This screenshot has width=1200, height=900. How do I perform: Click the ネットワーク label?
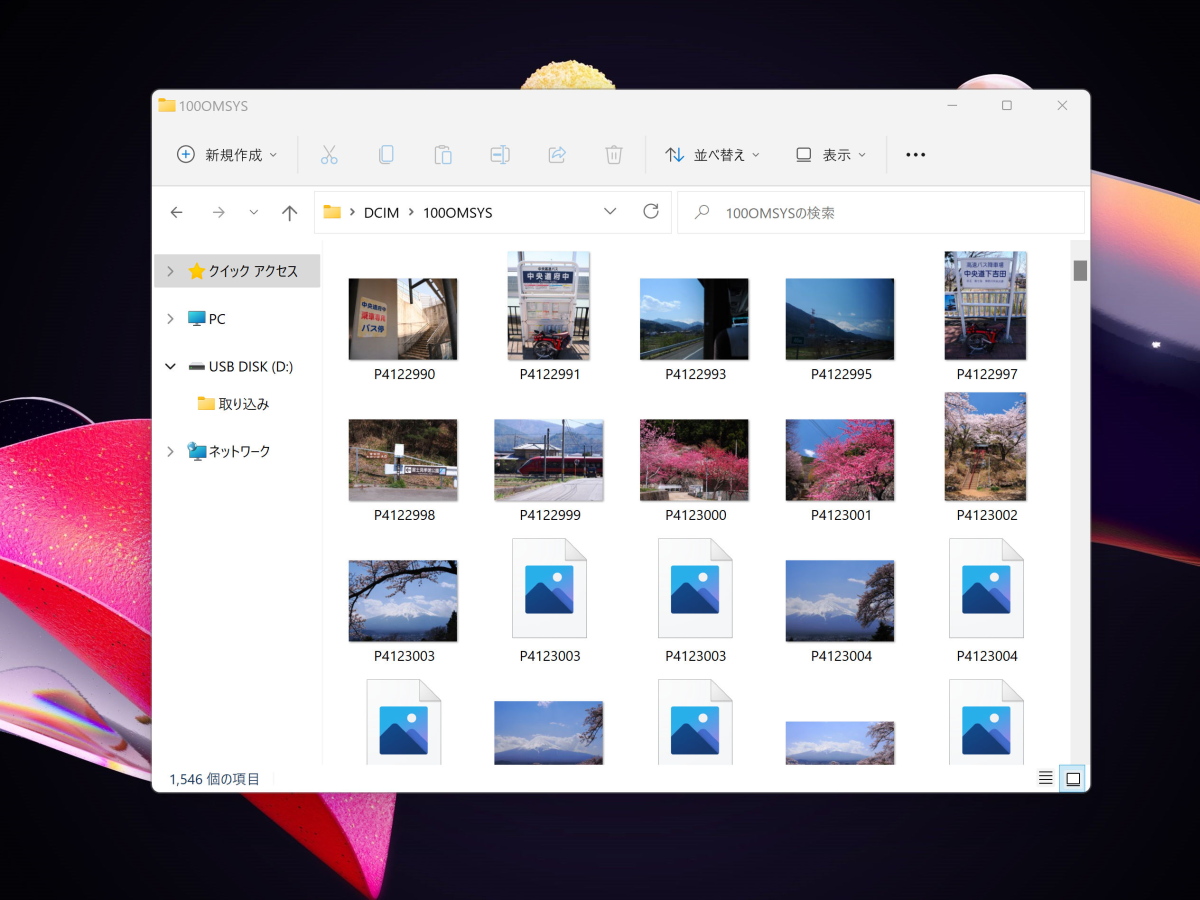240,452
